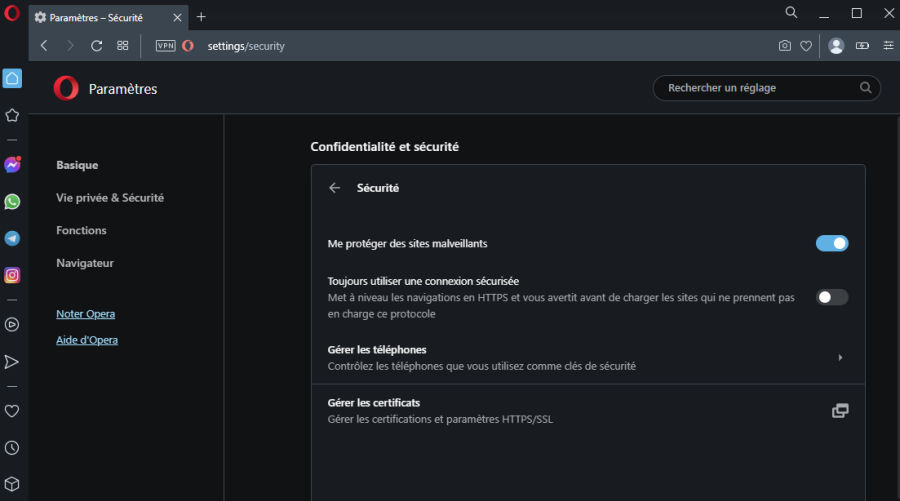Image resolution: width=900 pixels, height=501 pixels.
Task: Open Gérer les certificats external window
Action: click(840, 410)
